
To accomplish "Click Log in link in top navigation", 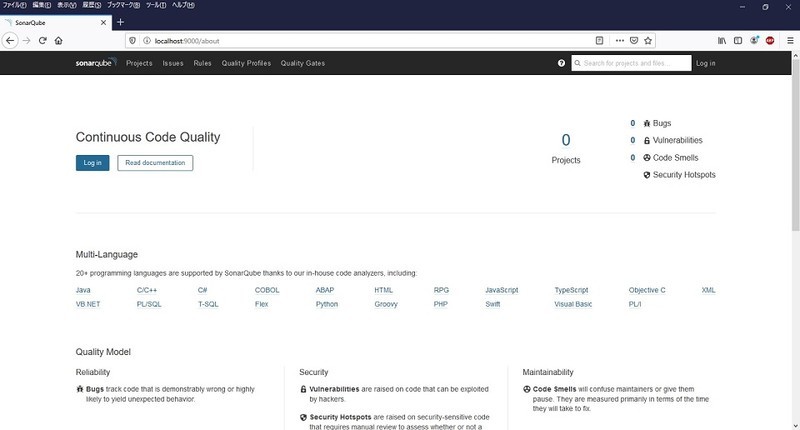I will pyautogui.click(x=706, y=63).
